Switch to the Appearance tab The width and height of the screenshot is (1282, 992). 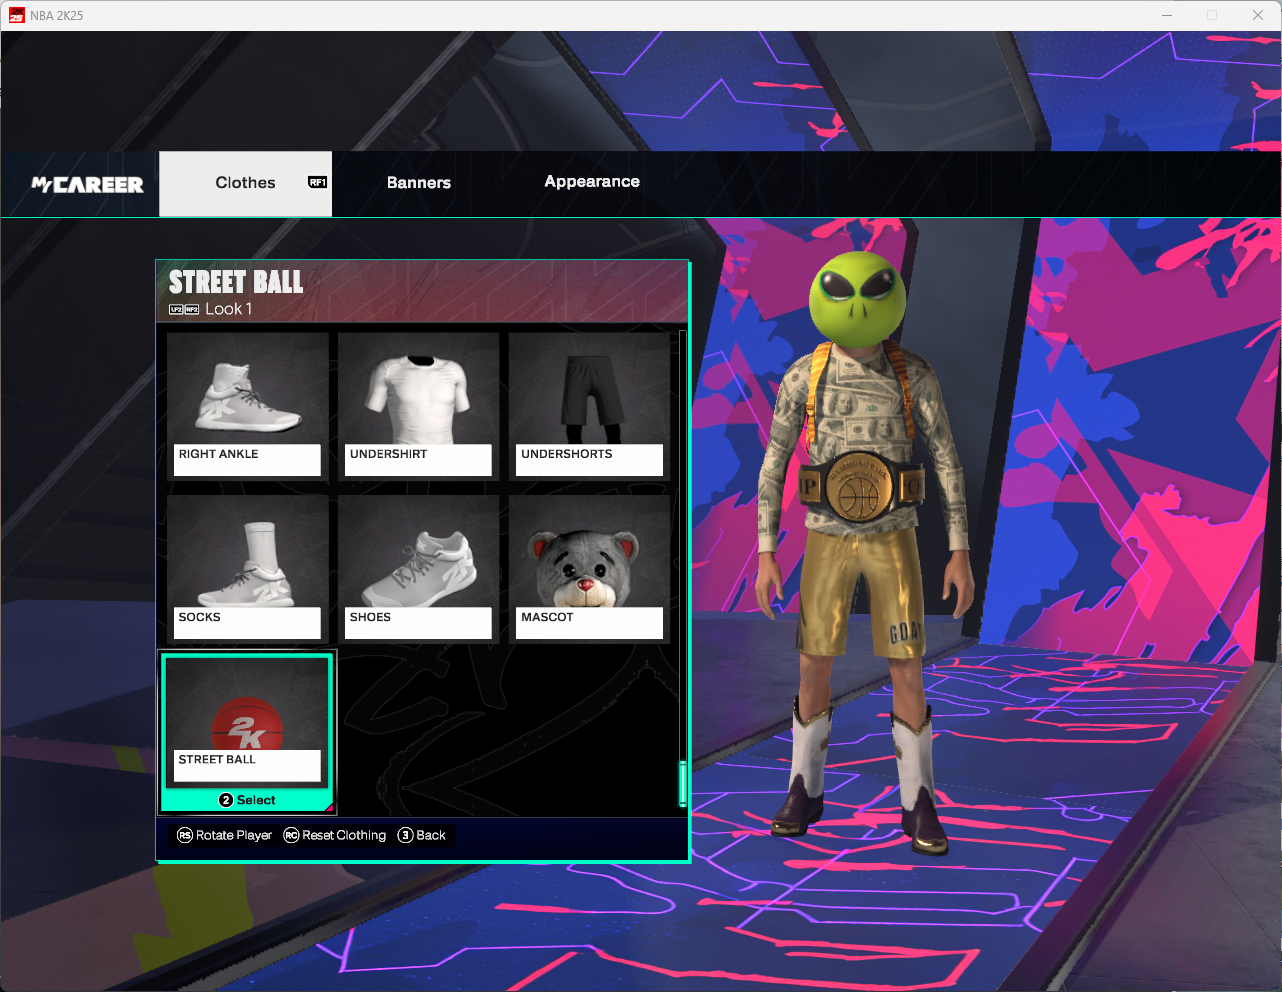tap(592, 182)
